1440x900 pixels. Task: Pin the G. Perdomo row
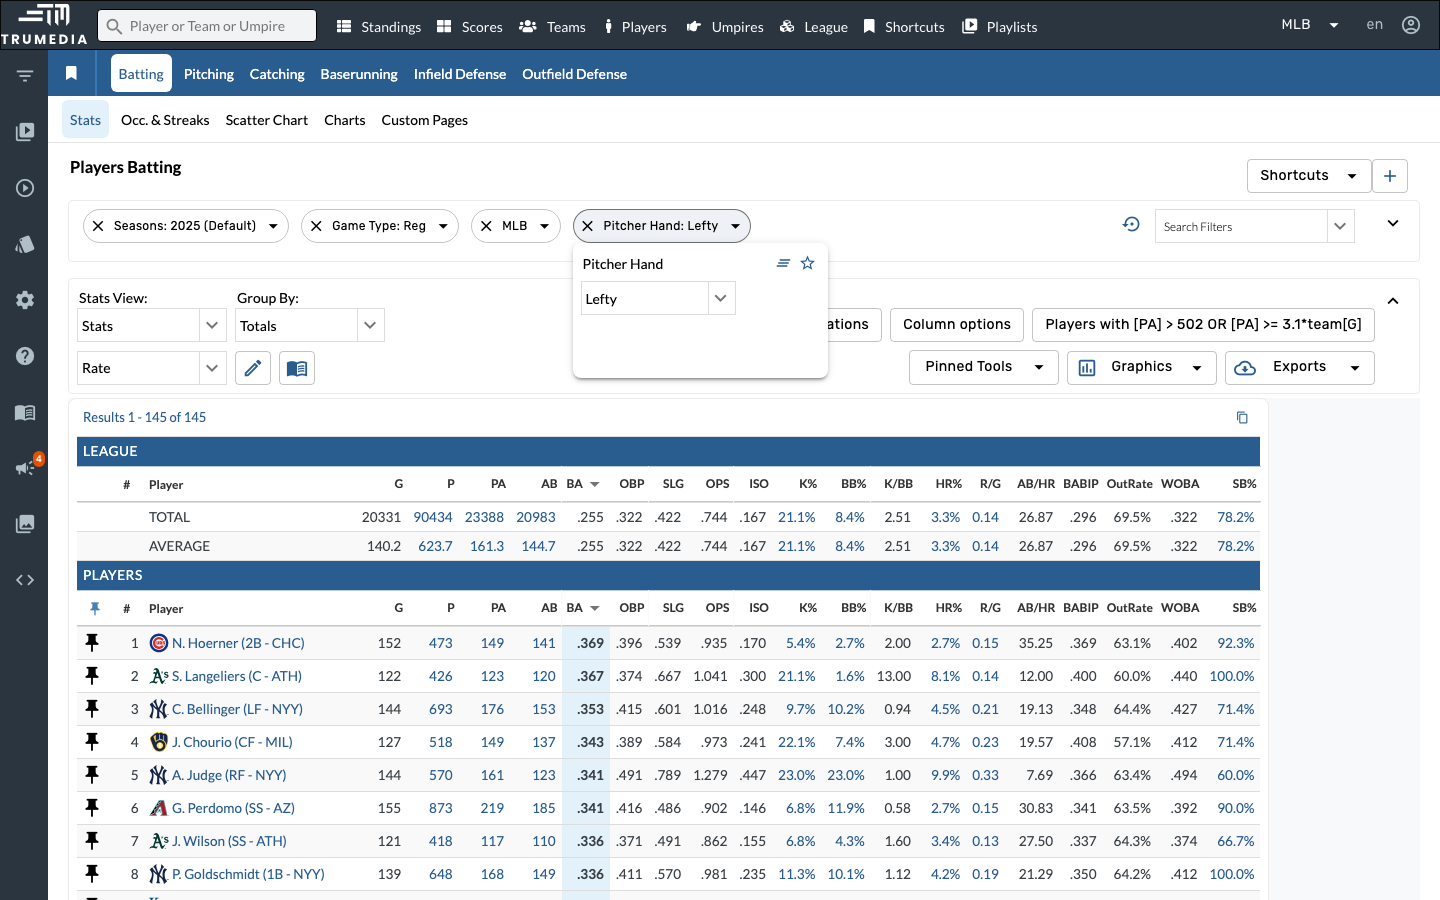[x=92, y=808]
